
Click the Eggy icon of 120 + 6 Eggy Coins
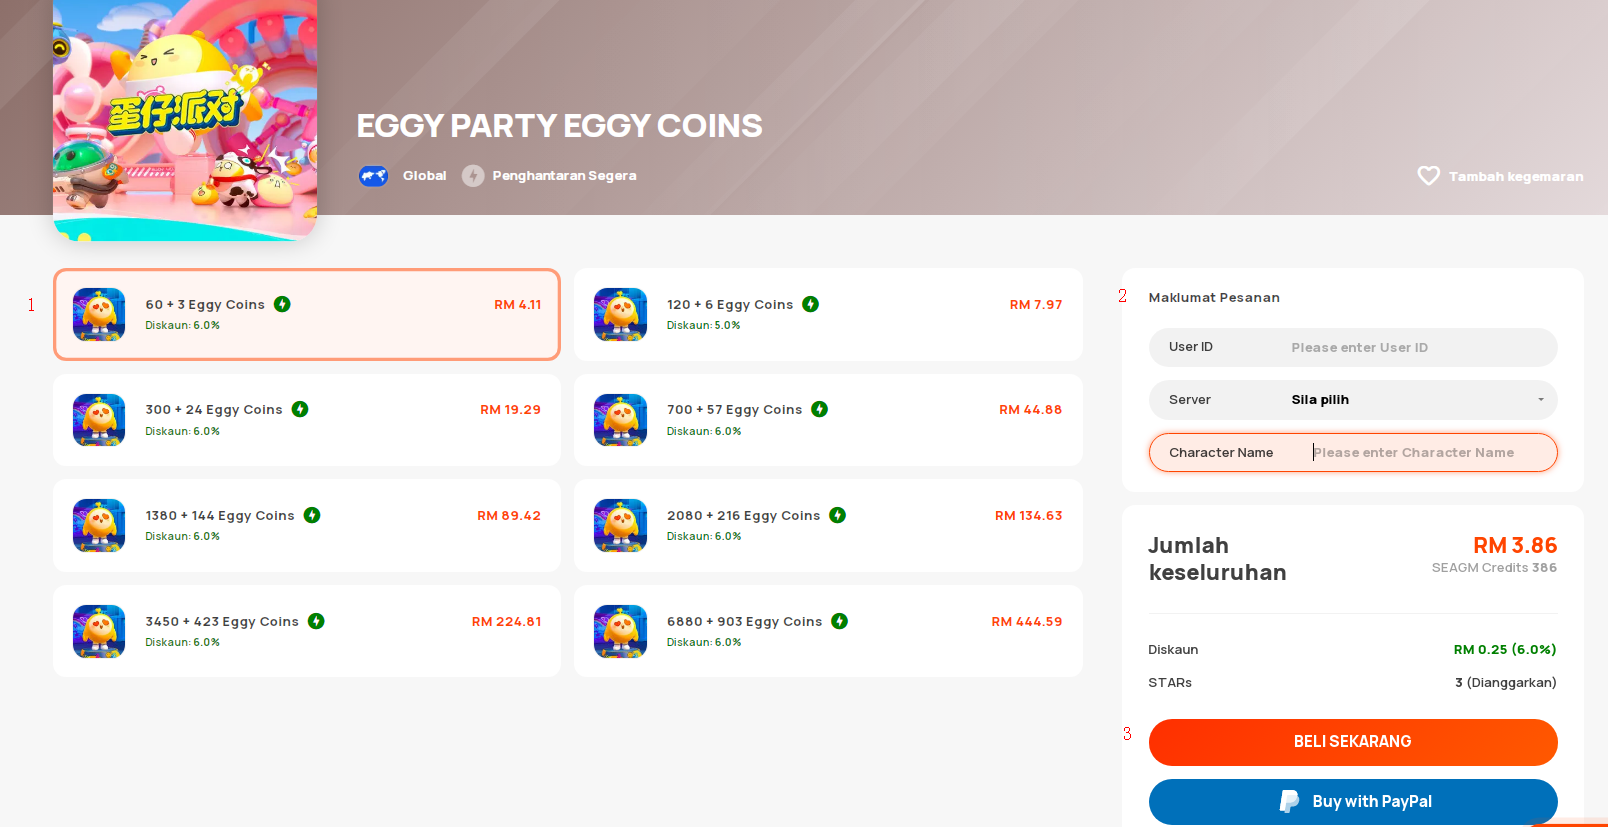620,314
